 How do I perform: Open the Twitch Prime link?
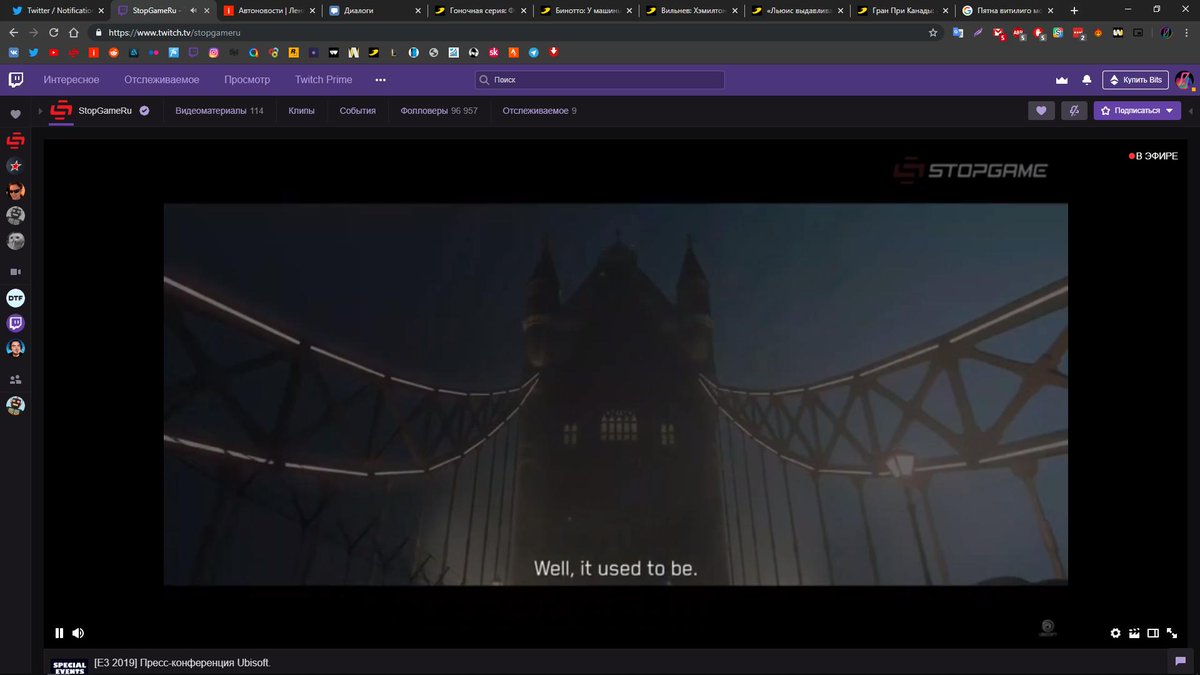click(323, 79)
